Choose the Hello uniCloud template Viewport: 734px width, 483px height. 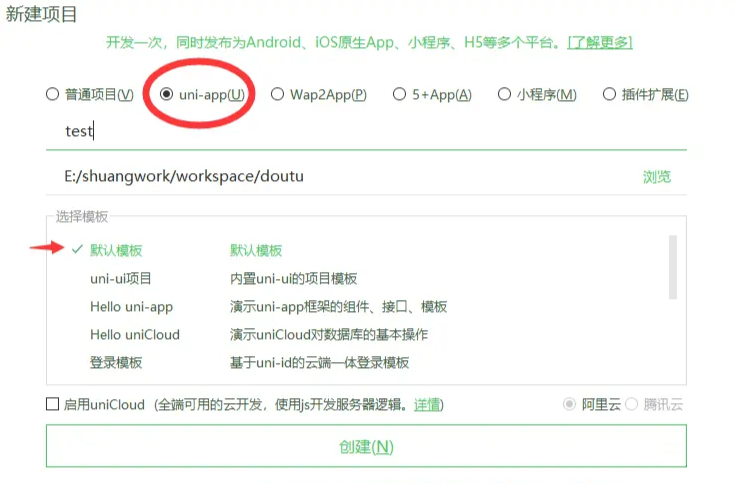click(134, 334)
